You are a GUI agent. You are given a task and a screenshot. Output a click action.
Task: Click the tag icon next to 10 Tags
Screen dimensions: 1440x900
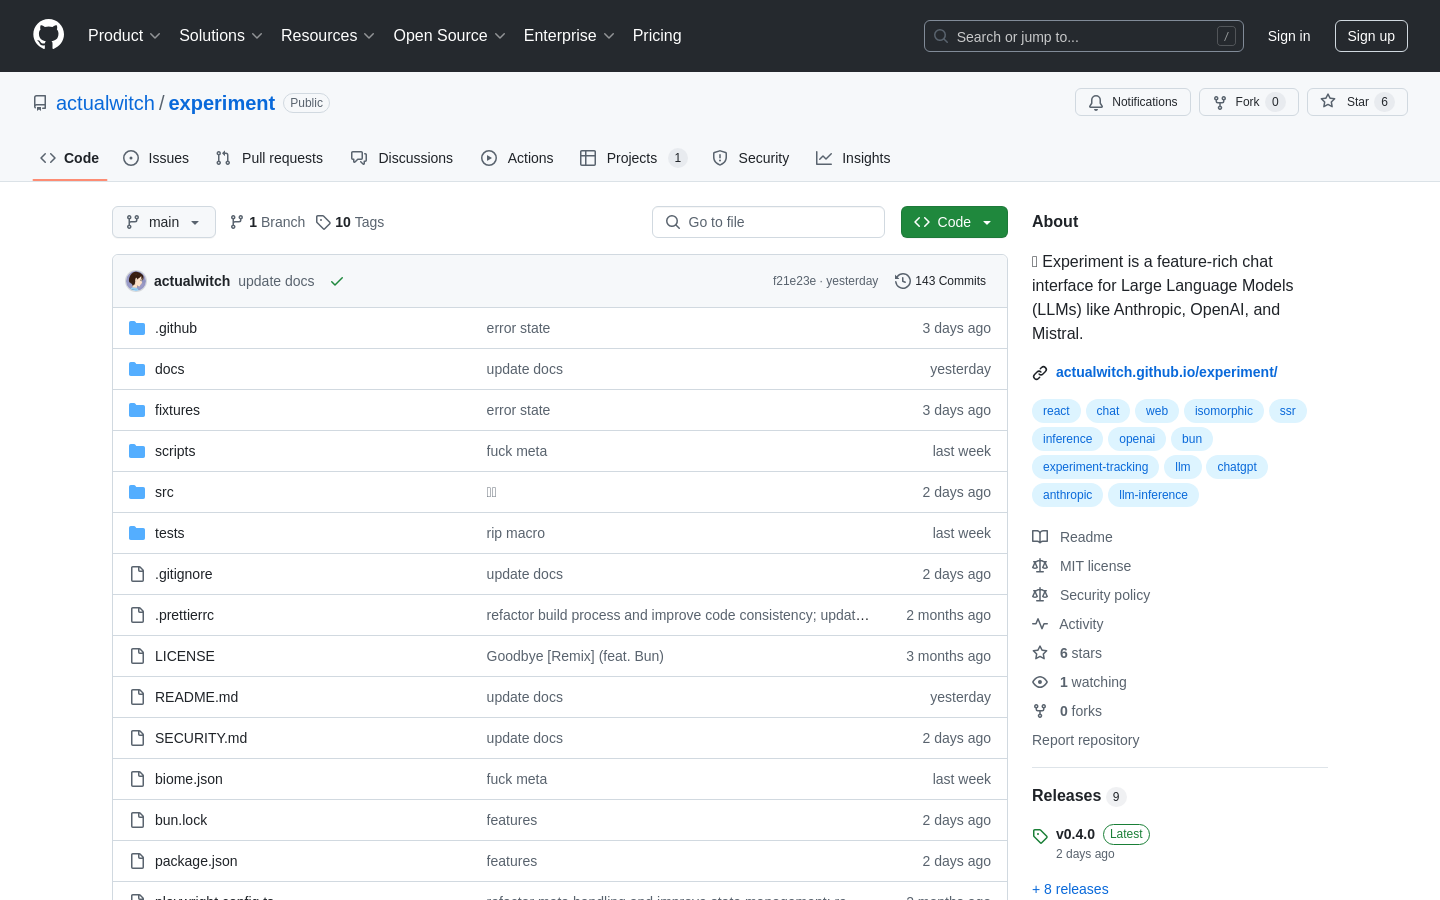pos(323,222)
